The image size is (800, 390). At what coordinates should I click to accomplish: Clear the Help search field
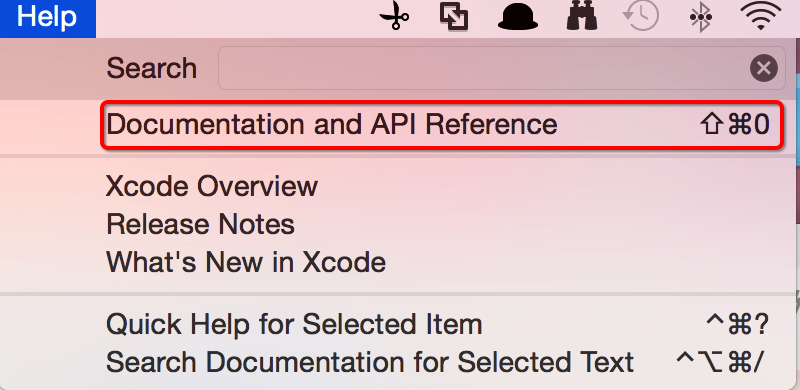tap(764, 68)
